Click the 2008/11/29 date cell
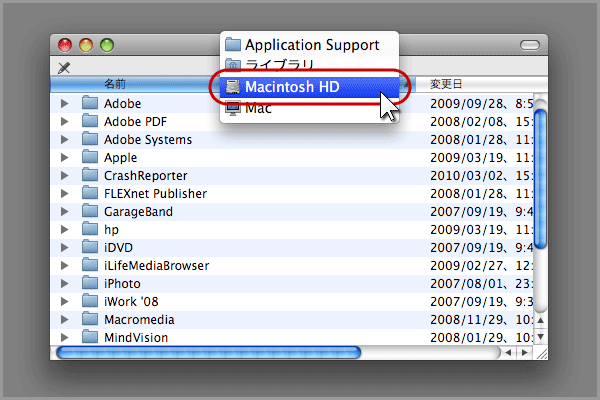 point(481,320)
